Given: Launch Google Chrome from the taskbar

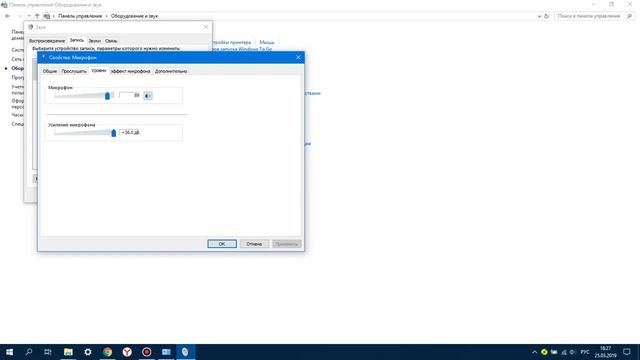Looking at the screenshot, I should pyautogui.click(x=107, y=352).
